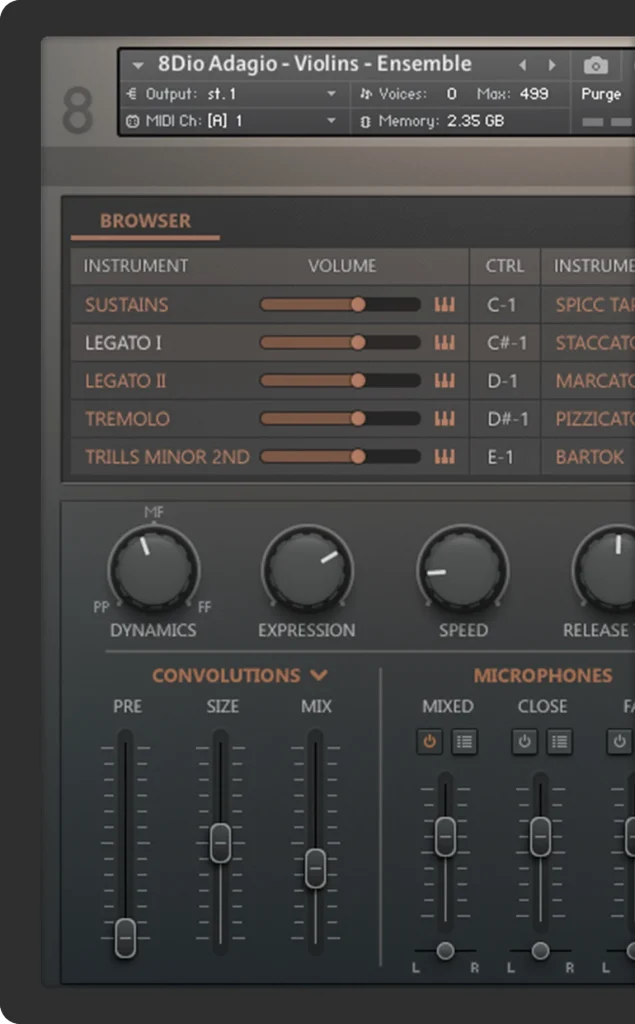
Task: Select the STACCATO articulation
Action: point(594,343)
